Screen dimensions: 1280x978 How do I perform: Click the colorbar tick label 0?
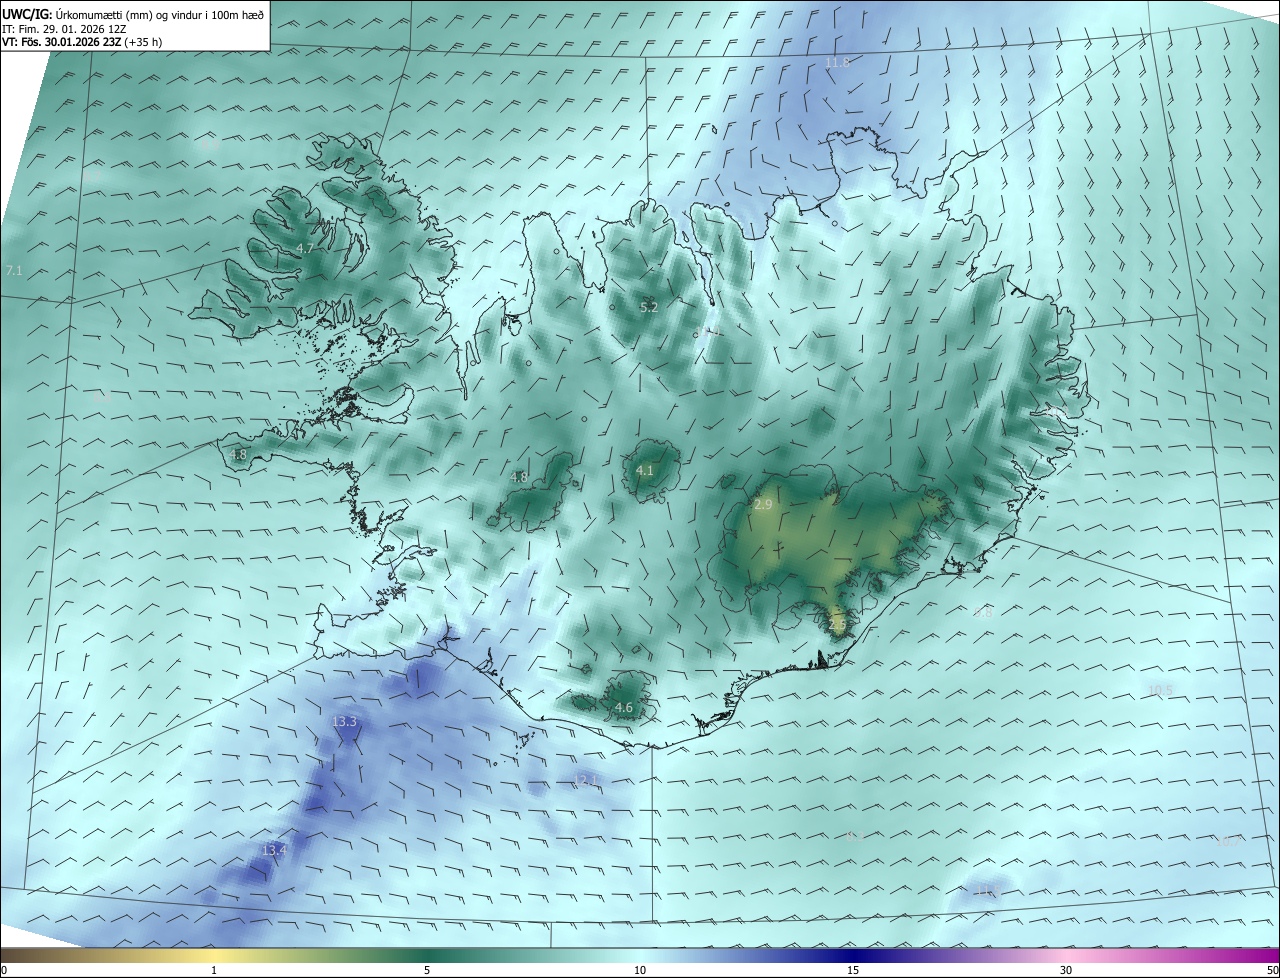click(4, 970)
